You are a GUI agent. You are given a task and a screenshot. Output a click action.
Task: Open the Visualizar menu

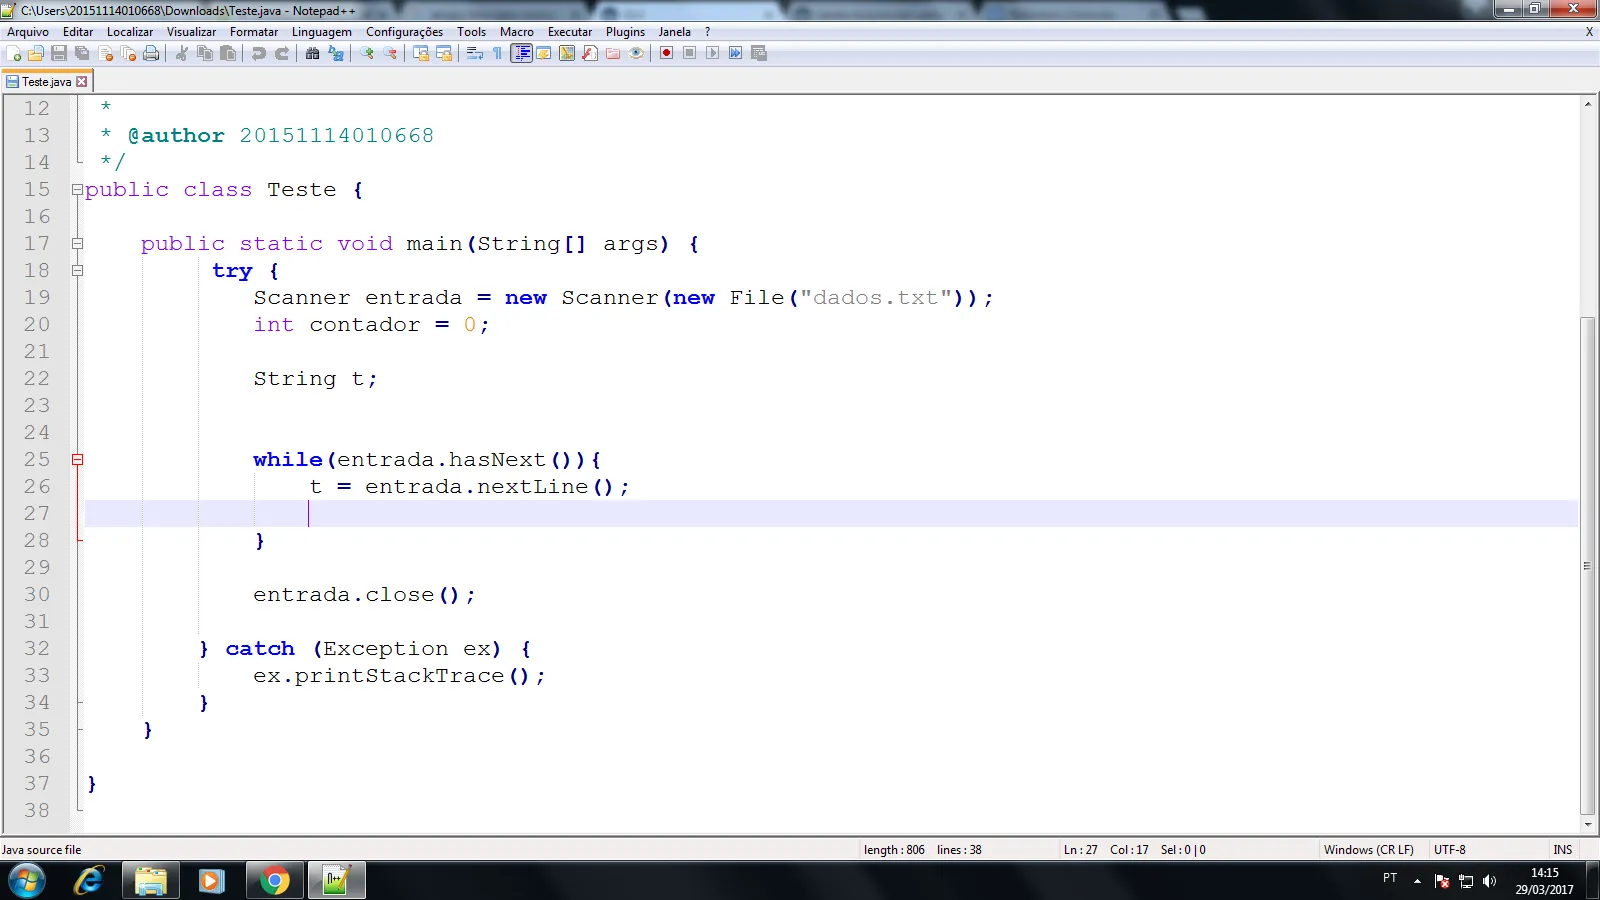point(191,32)
